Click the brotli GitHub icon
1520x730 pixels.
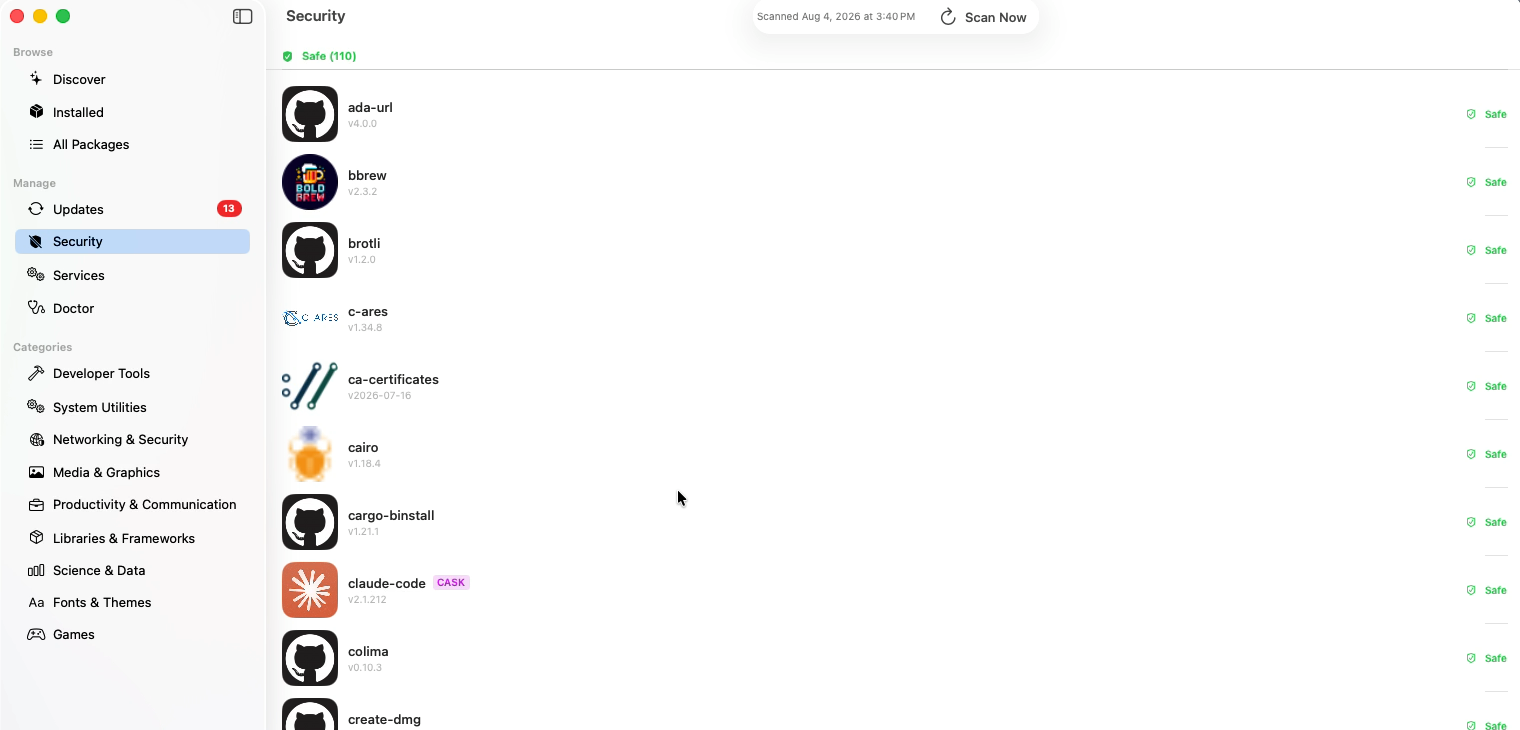(x=310, y=250)
